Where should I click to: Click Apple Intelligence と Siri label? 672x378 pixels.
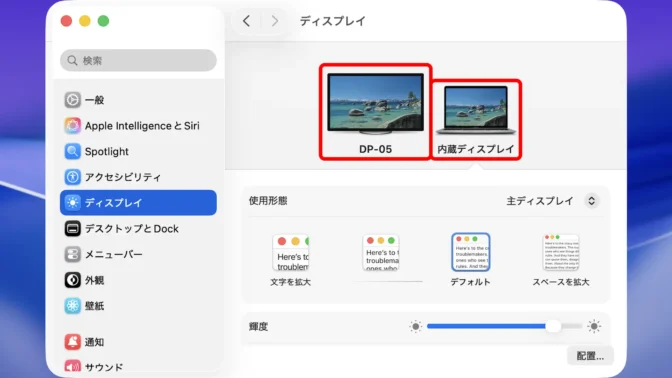point(142,126)
